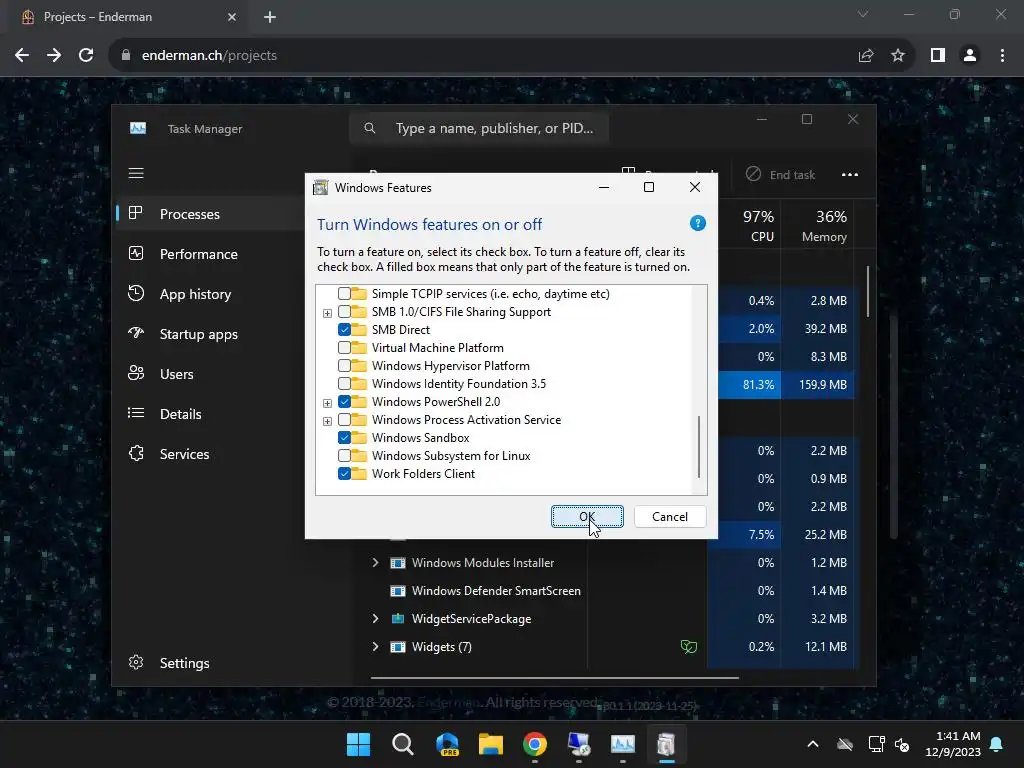Click the share page icon in address bar
The height and width of the screenshot is (768, 1024).
[866, 56]
